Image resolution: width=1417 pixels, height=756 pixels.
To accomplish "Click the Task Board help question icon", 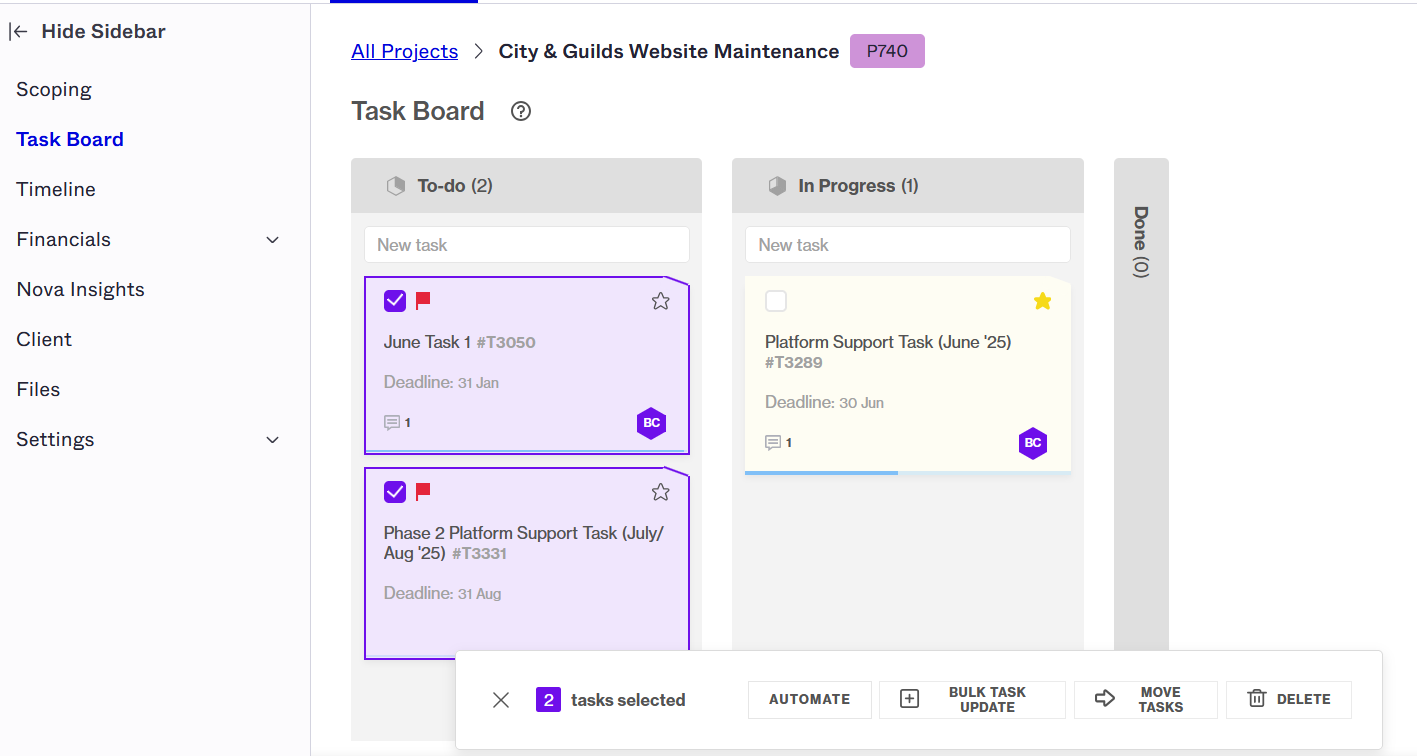I will [520, 111].
